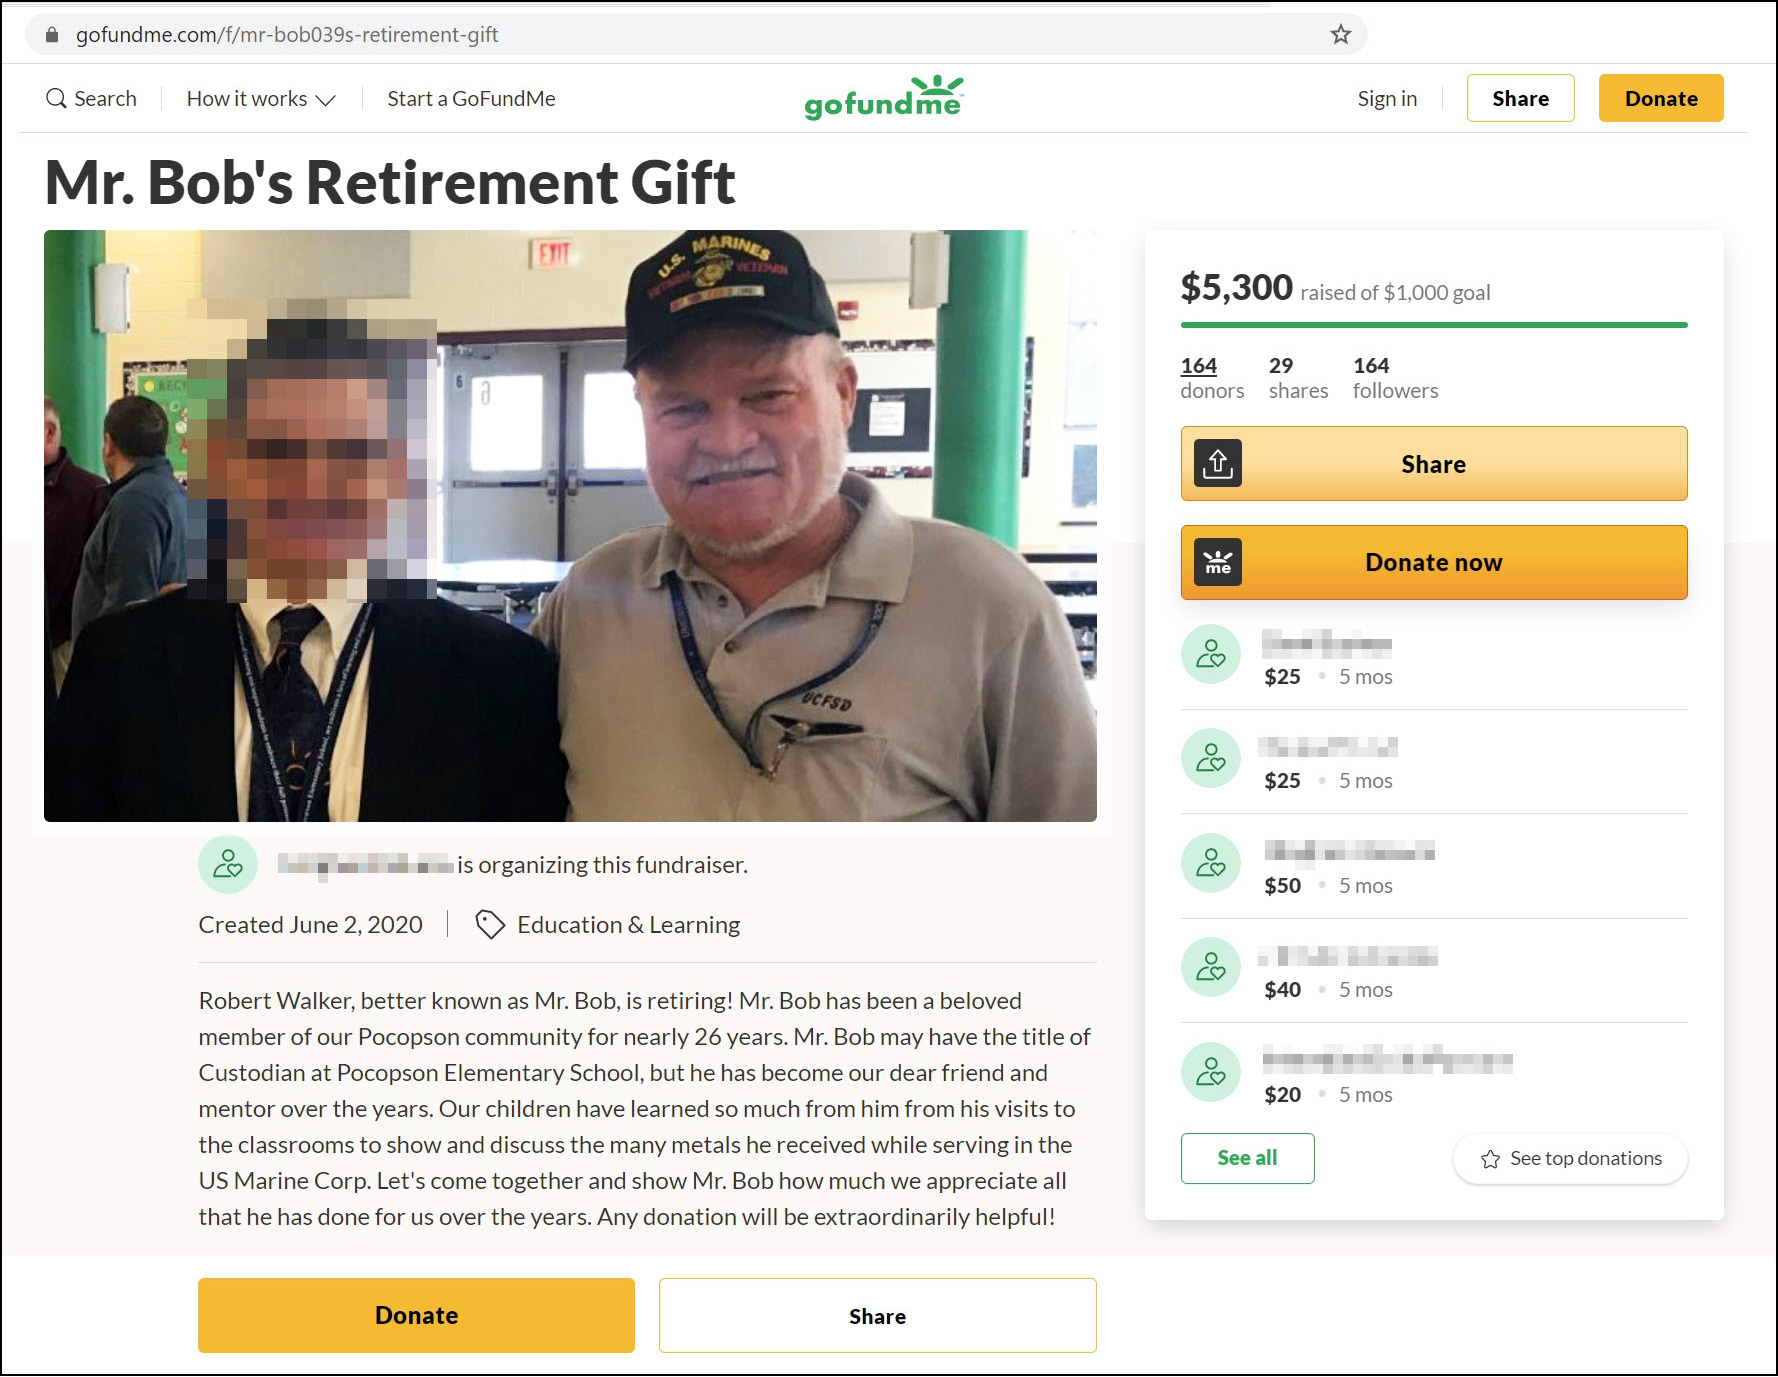Click the See all donations button

[1247, 1158]
